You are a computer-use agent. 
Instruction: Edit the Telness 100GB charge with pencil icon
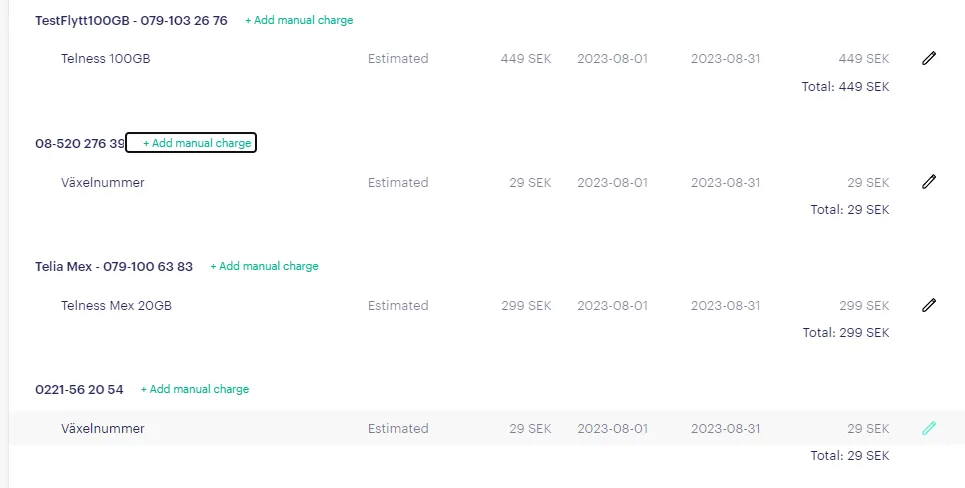929,58
